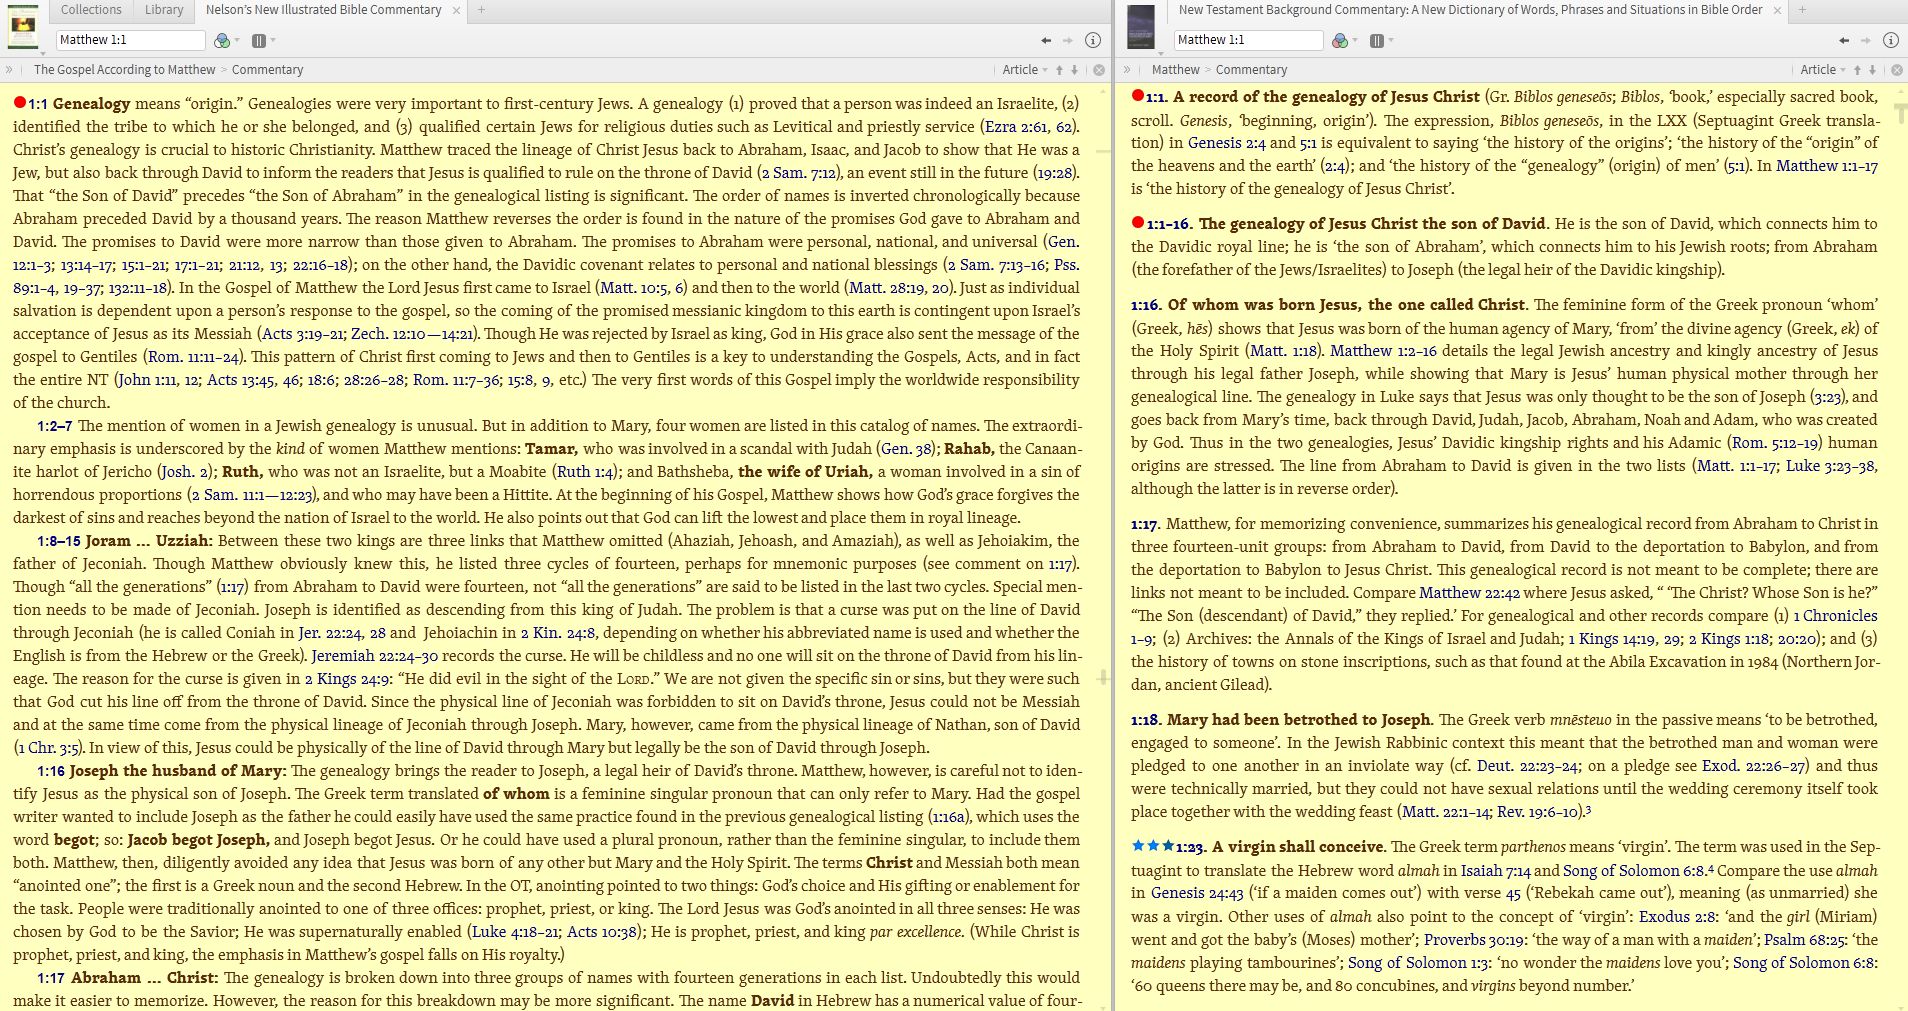Go back in Background Commentary history
This screenshot has width=1908, height=1011.
point(1844,40)
